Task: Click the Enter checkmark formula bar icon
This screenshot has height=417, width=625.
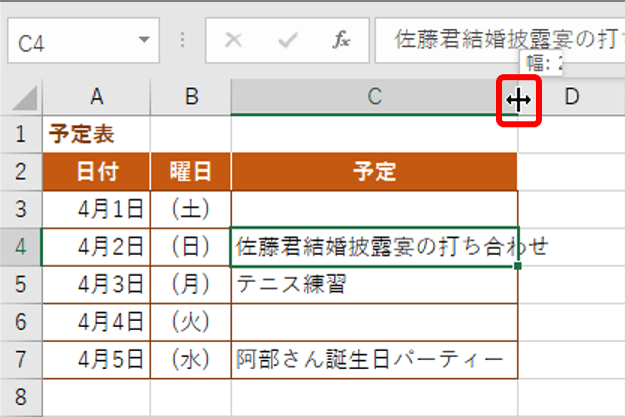Action: (287, 40)
